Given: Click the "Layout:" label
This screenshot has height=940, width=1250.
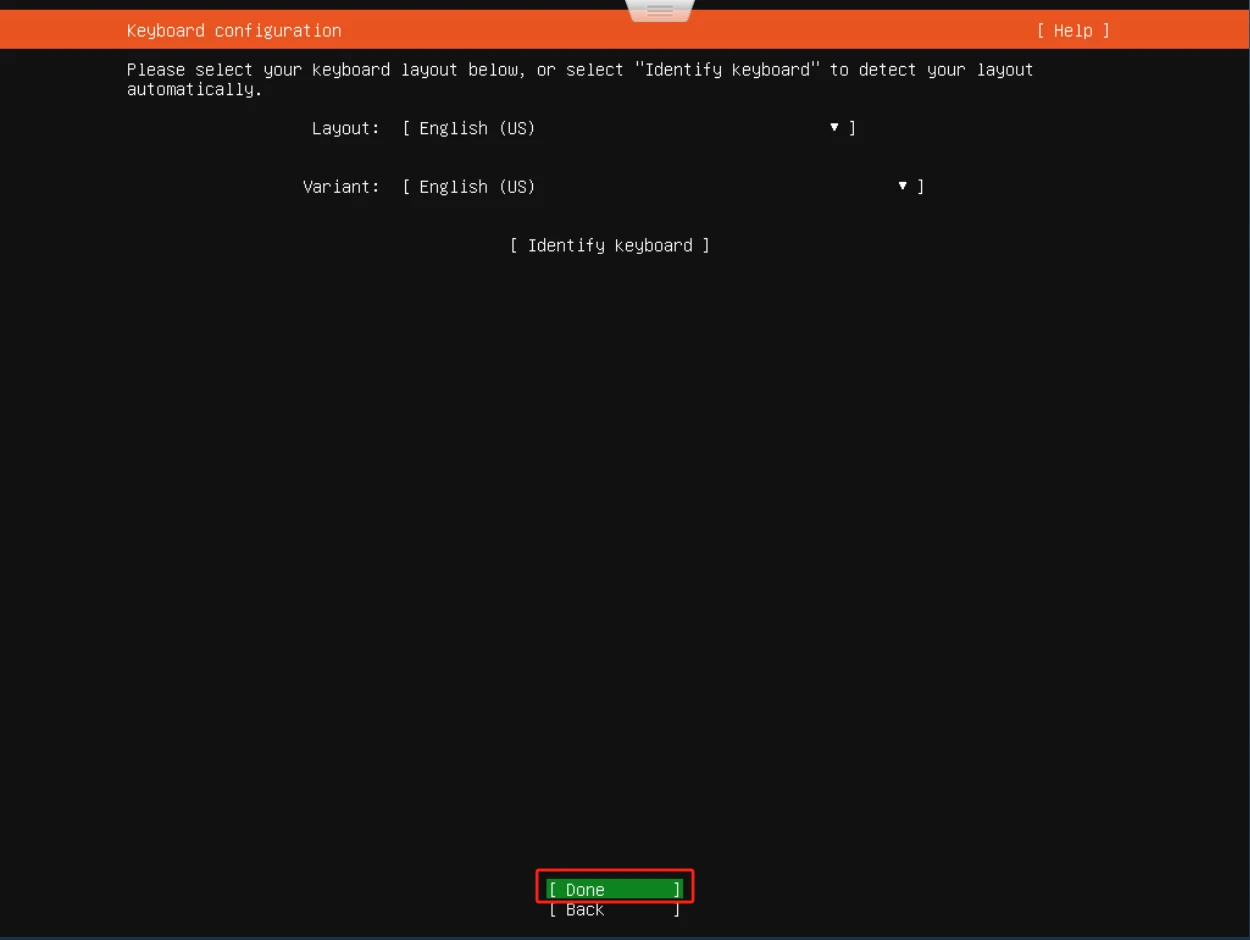Looking at the screenshot, I should (x=346, y=128).
